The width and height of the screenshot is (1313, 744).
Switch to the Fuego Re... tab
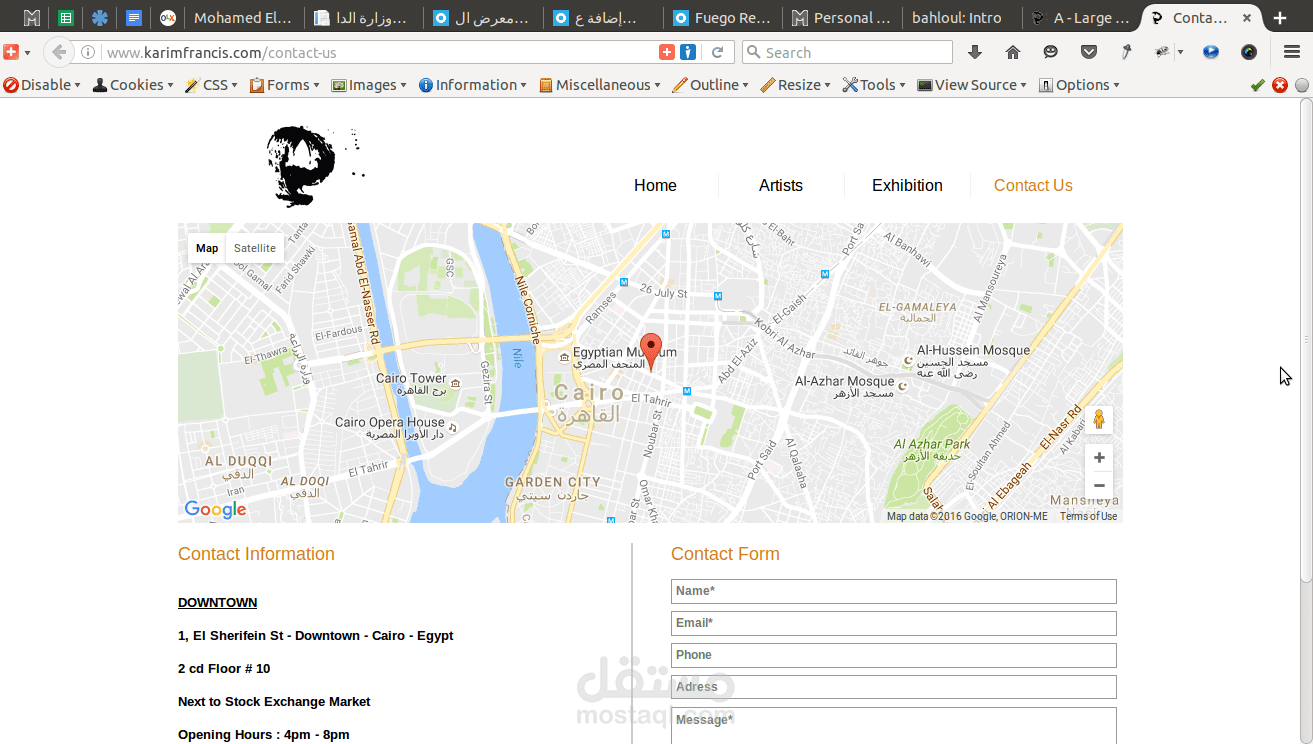[722, 17]
